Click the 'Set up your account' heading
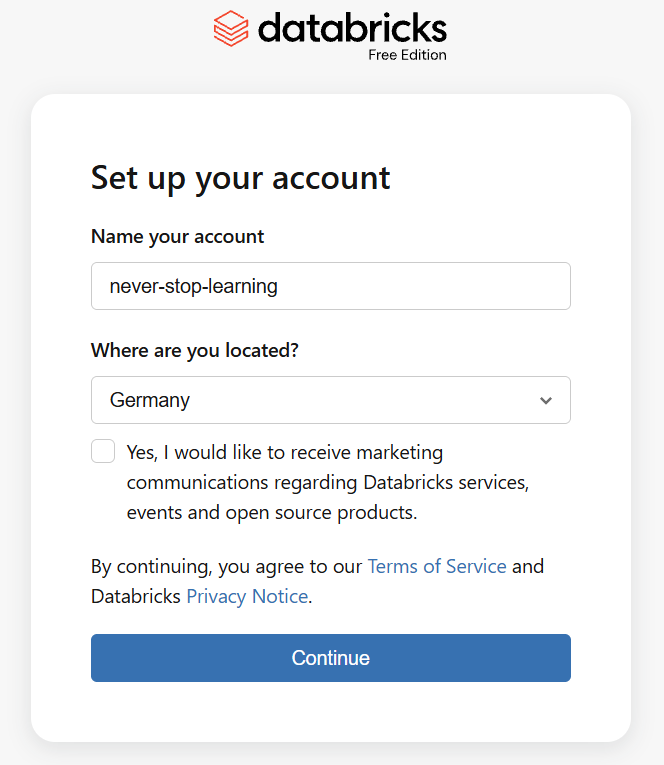Image resolution: width=664 pixels, height=765 pixels. click(241, 179)
